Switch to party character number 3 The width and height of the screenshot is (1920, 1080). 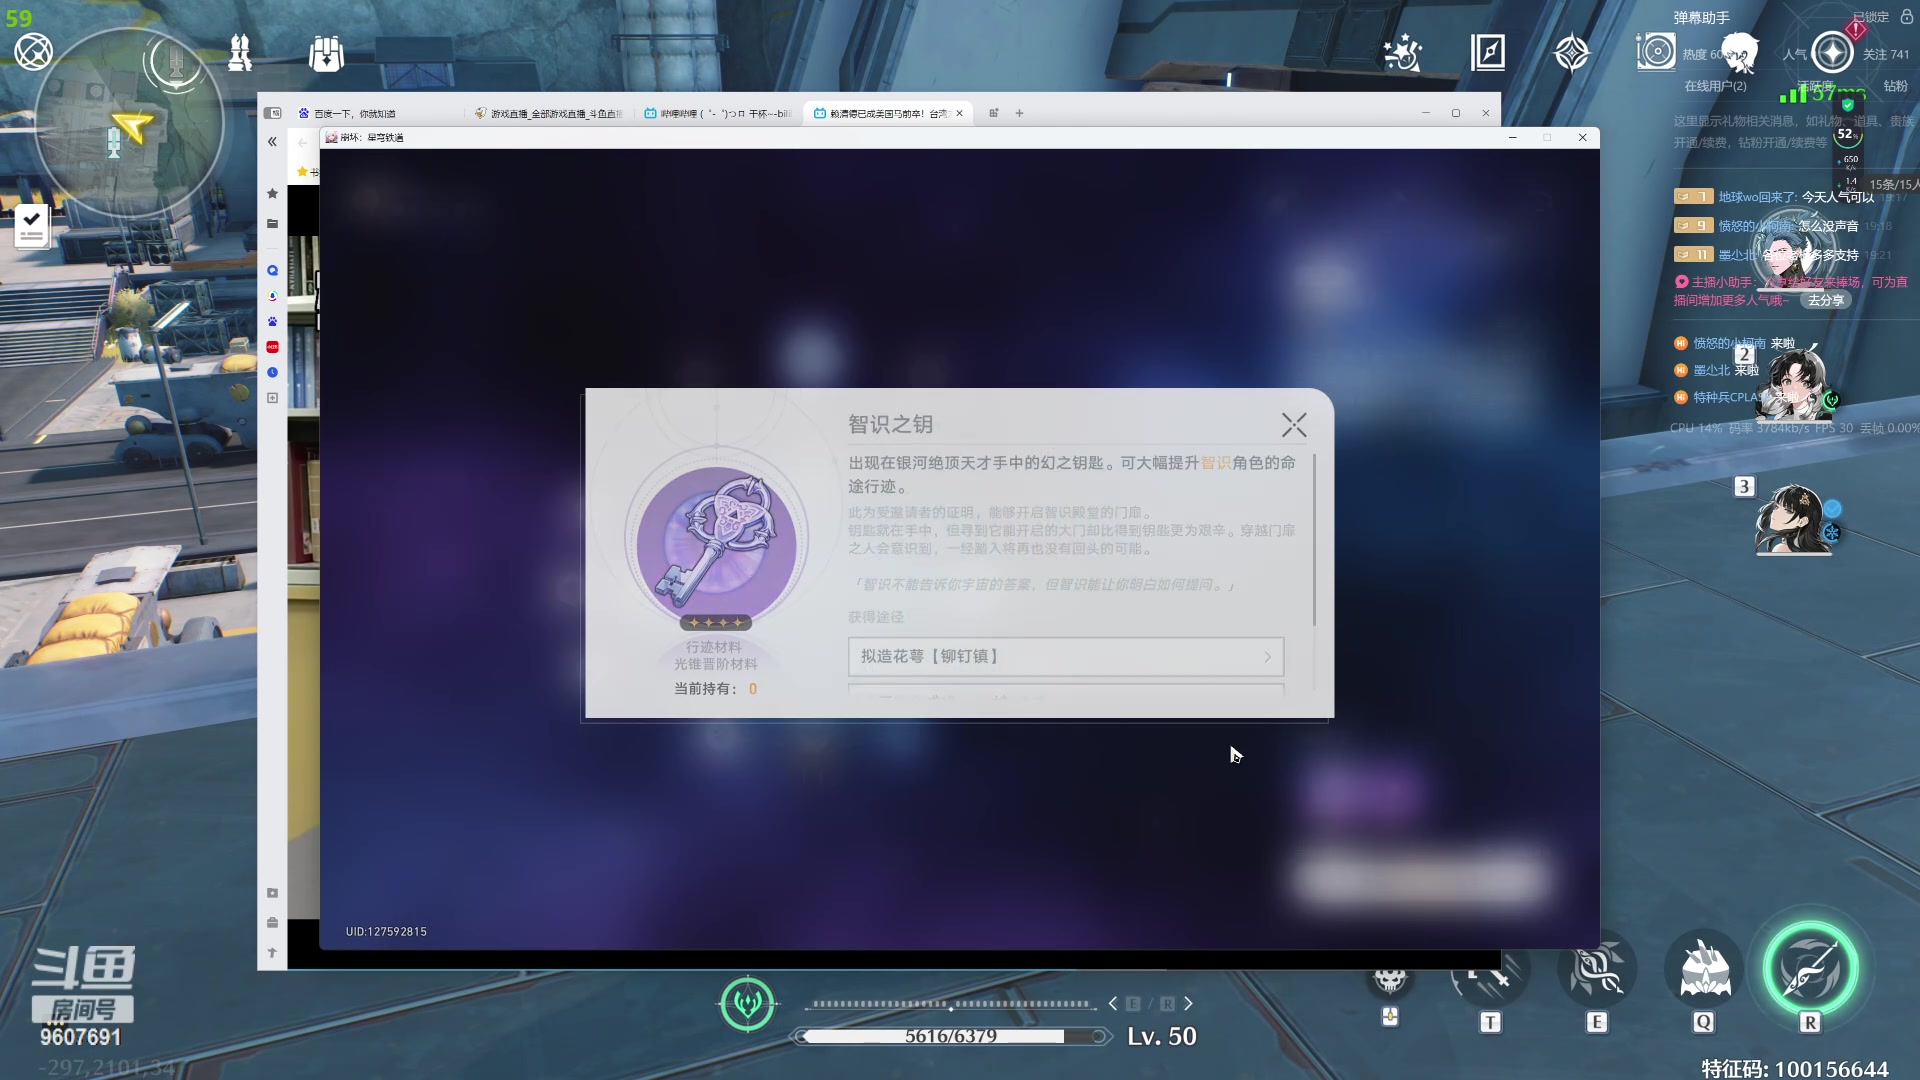pyautogui.click(x=1796, y=518)
